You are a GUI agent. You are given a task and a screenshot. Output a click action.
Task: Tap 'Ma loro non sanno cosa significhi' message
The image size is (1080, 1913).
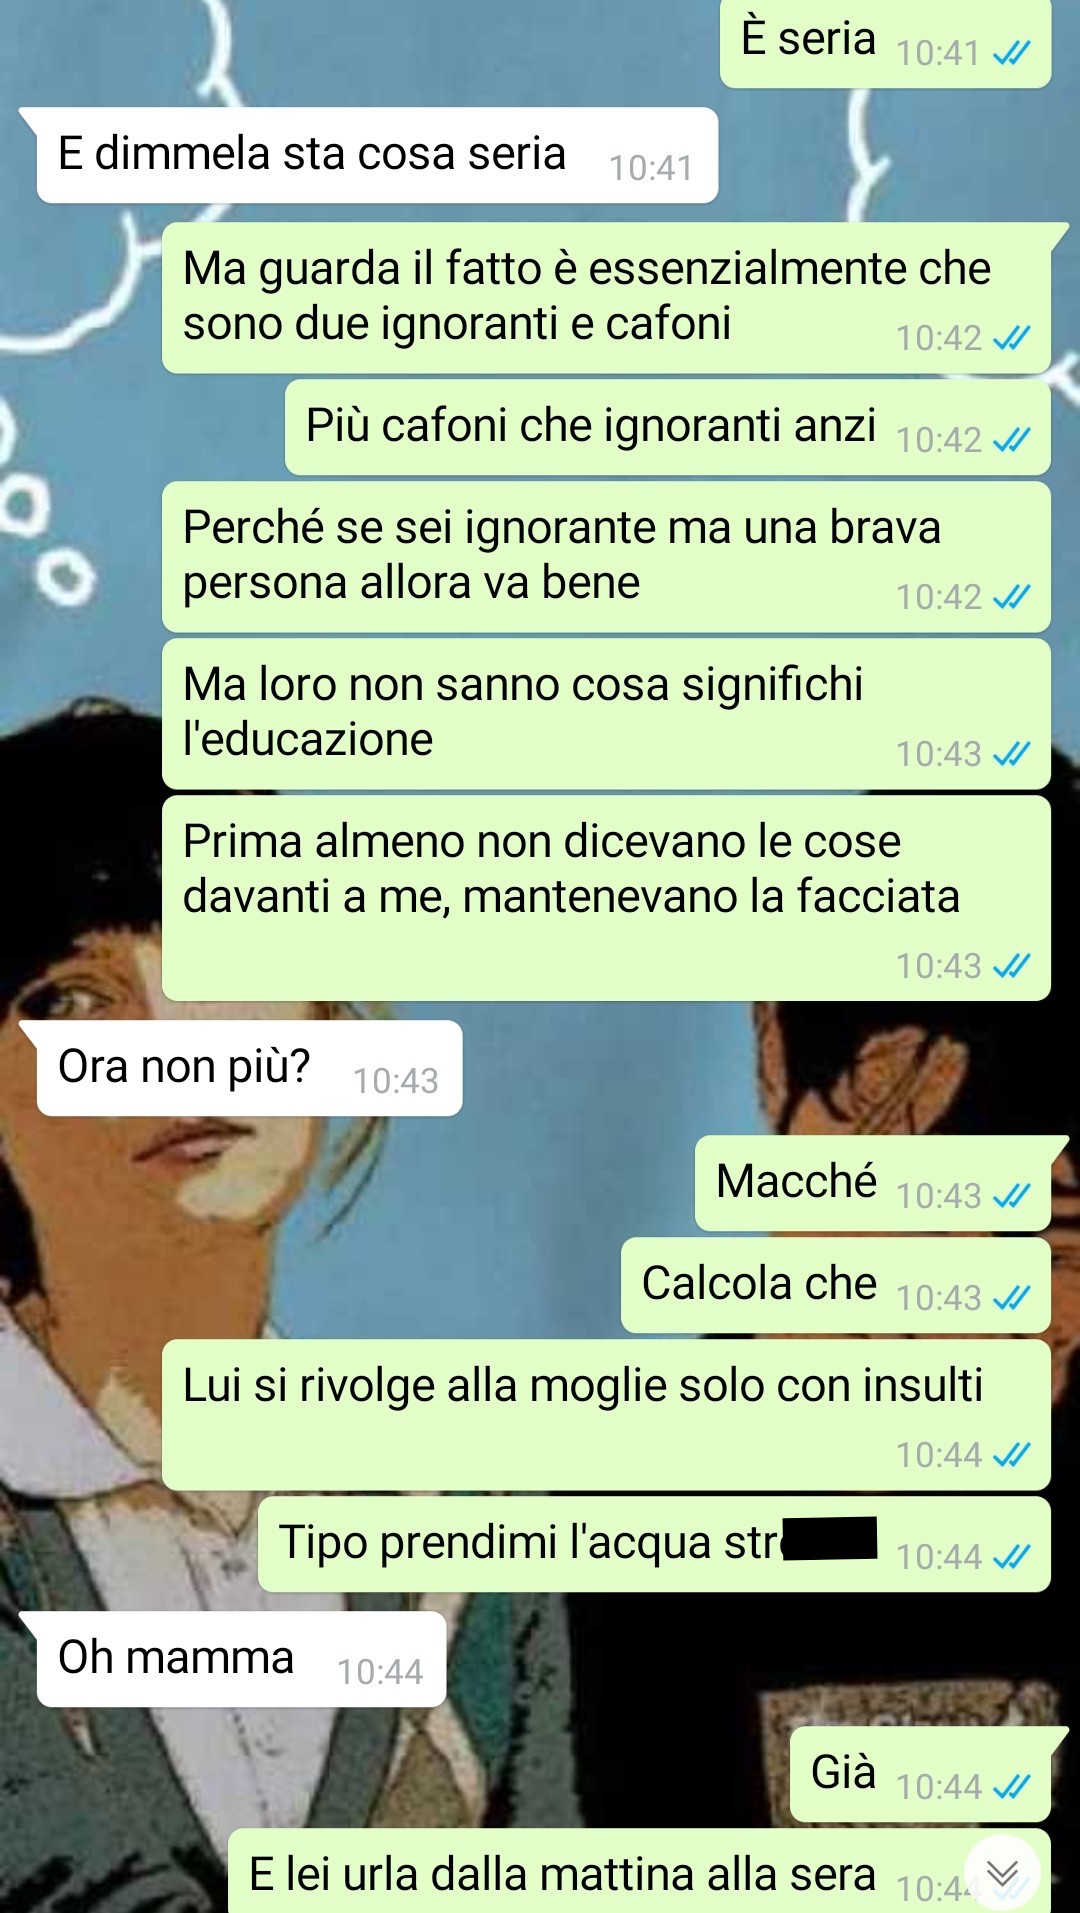pos(606,714)
